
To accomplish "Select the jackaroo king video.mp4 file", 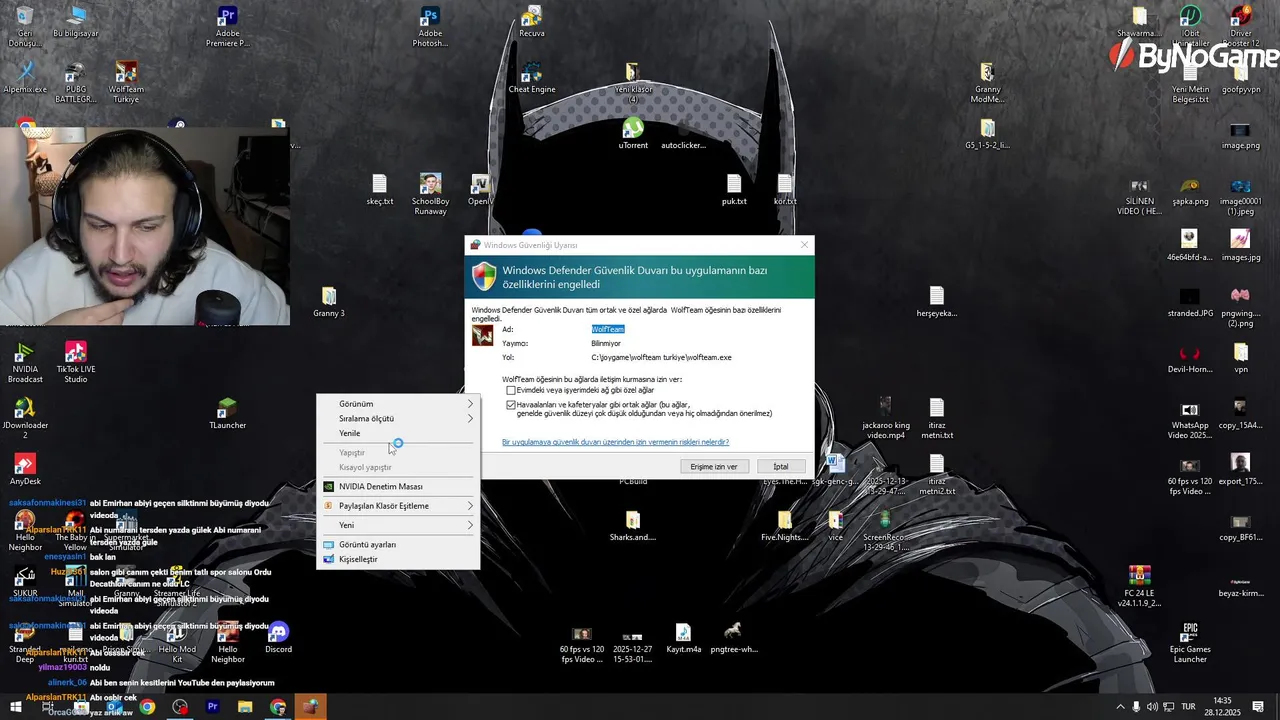I will [x=886, y=419].
